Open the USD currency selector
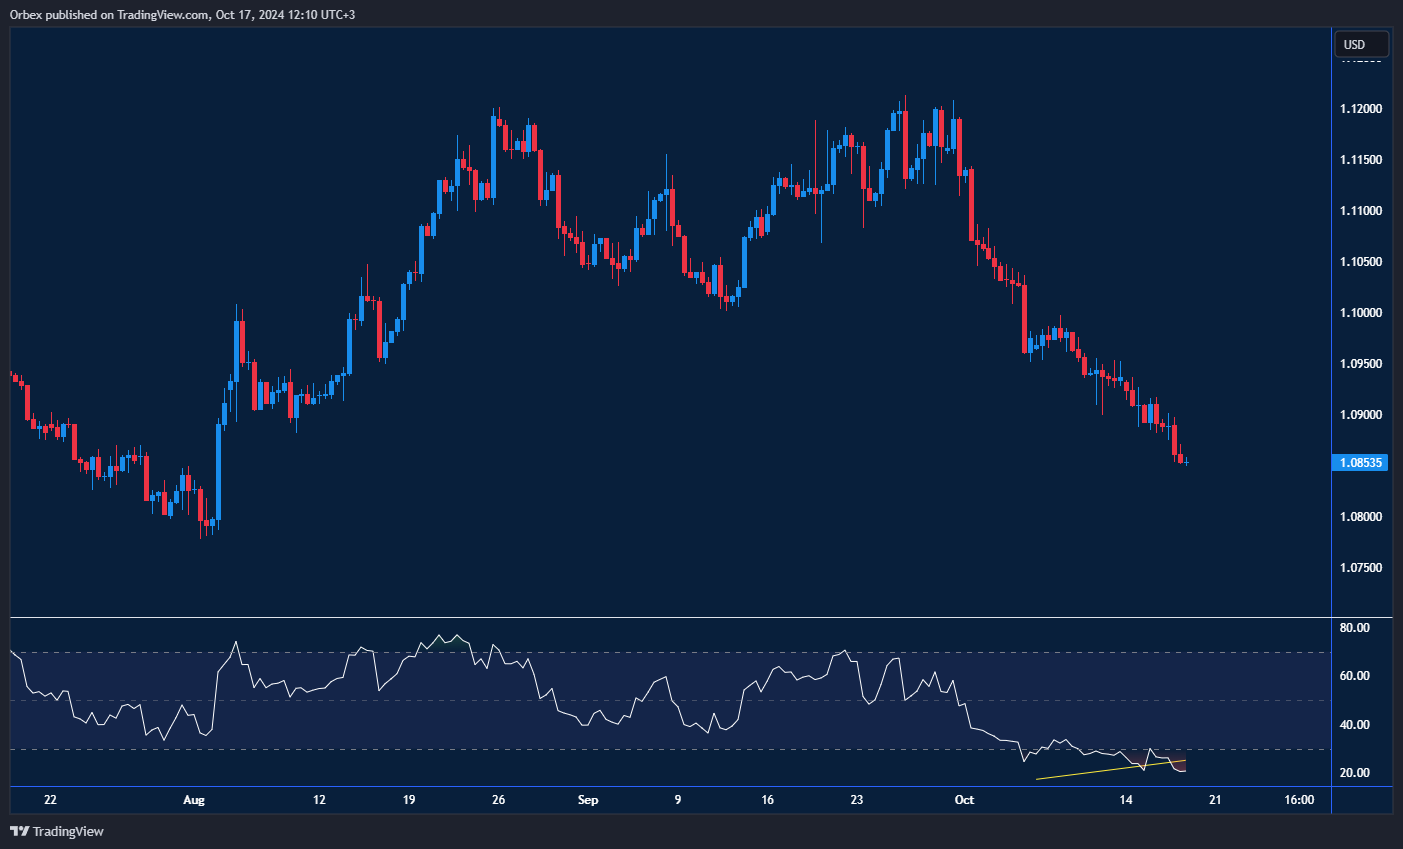The height and width of the screenshot is (849, 1403). point(1361,44)
